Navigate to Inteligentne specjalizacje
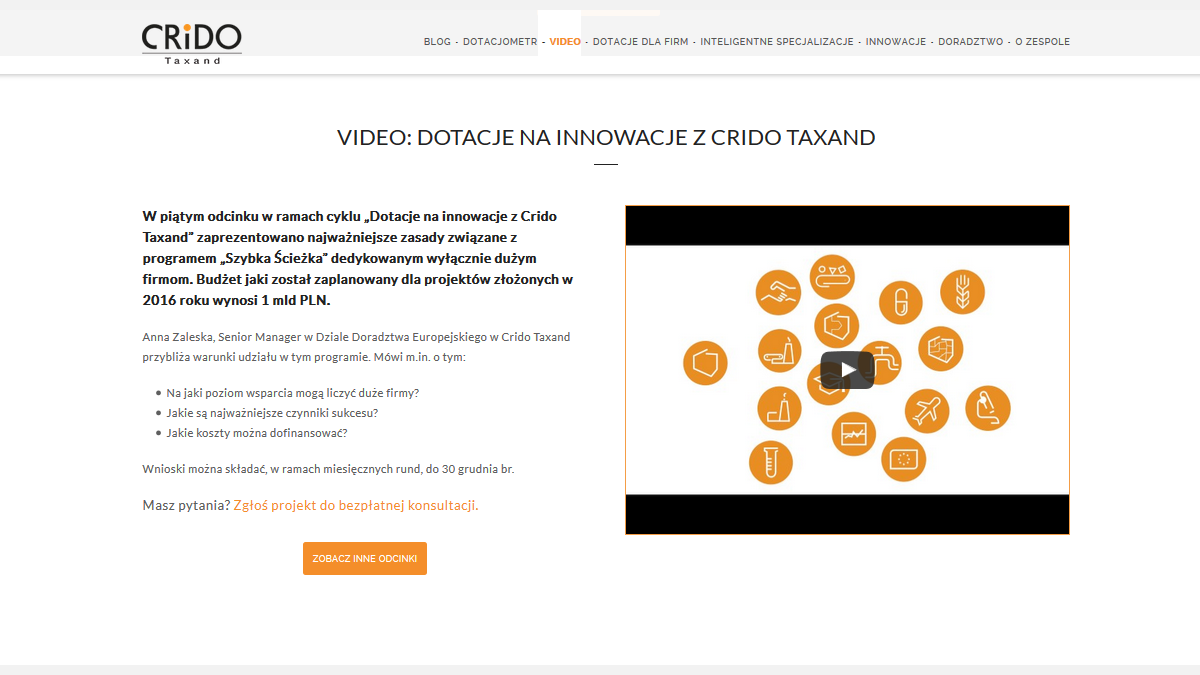Viewport: 1200px width, 675px height. [x=776, y=42]
